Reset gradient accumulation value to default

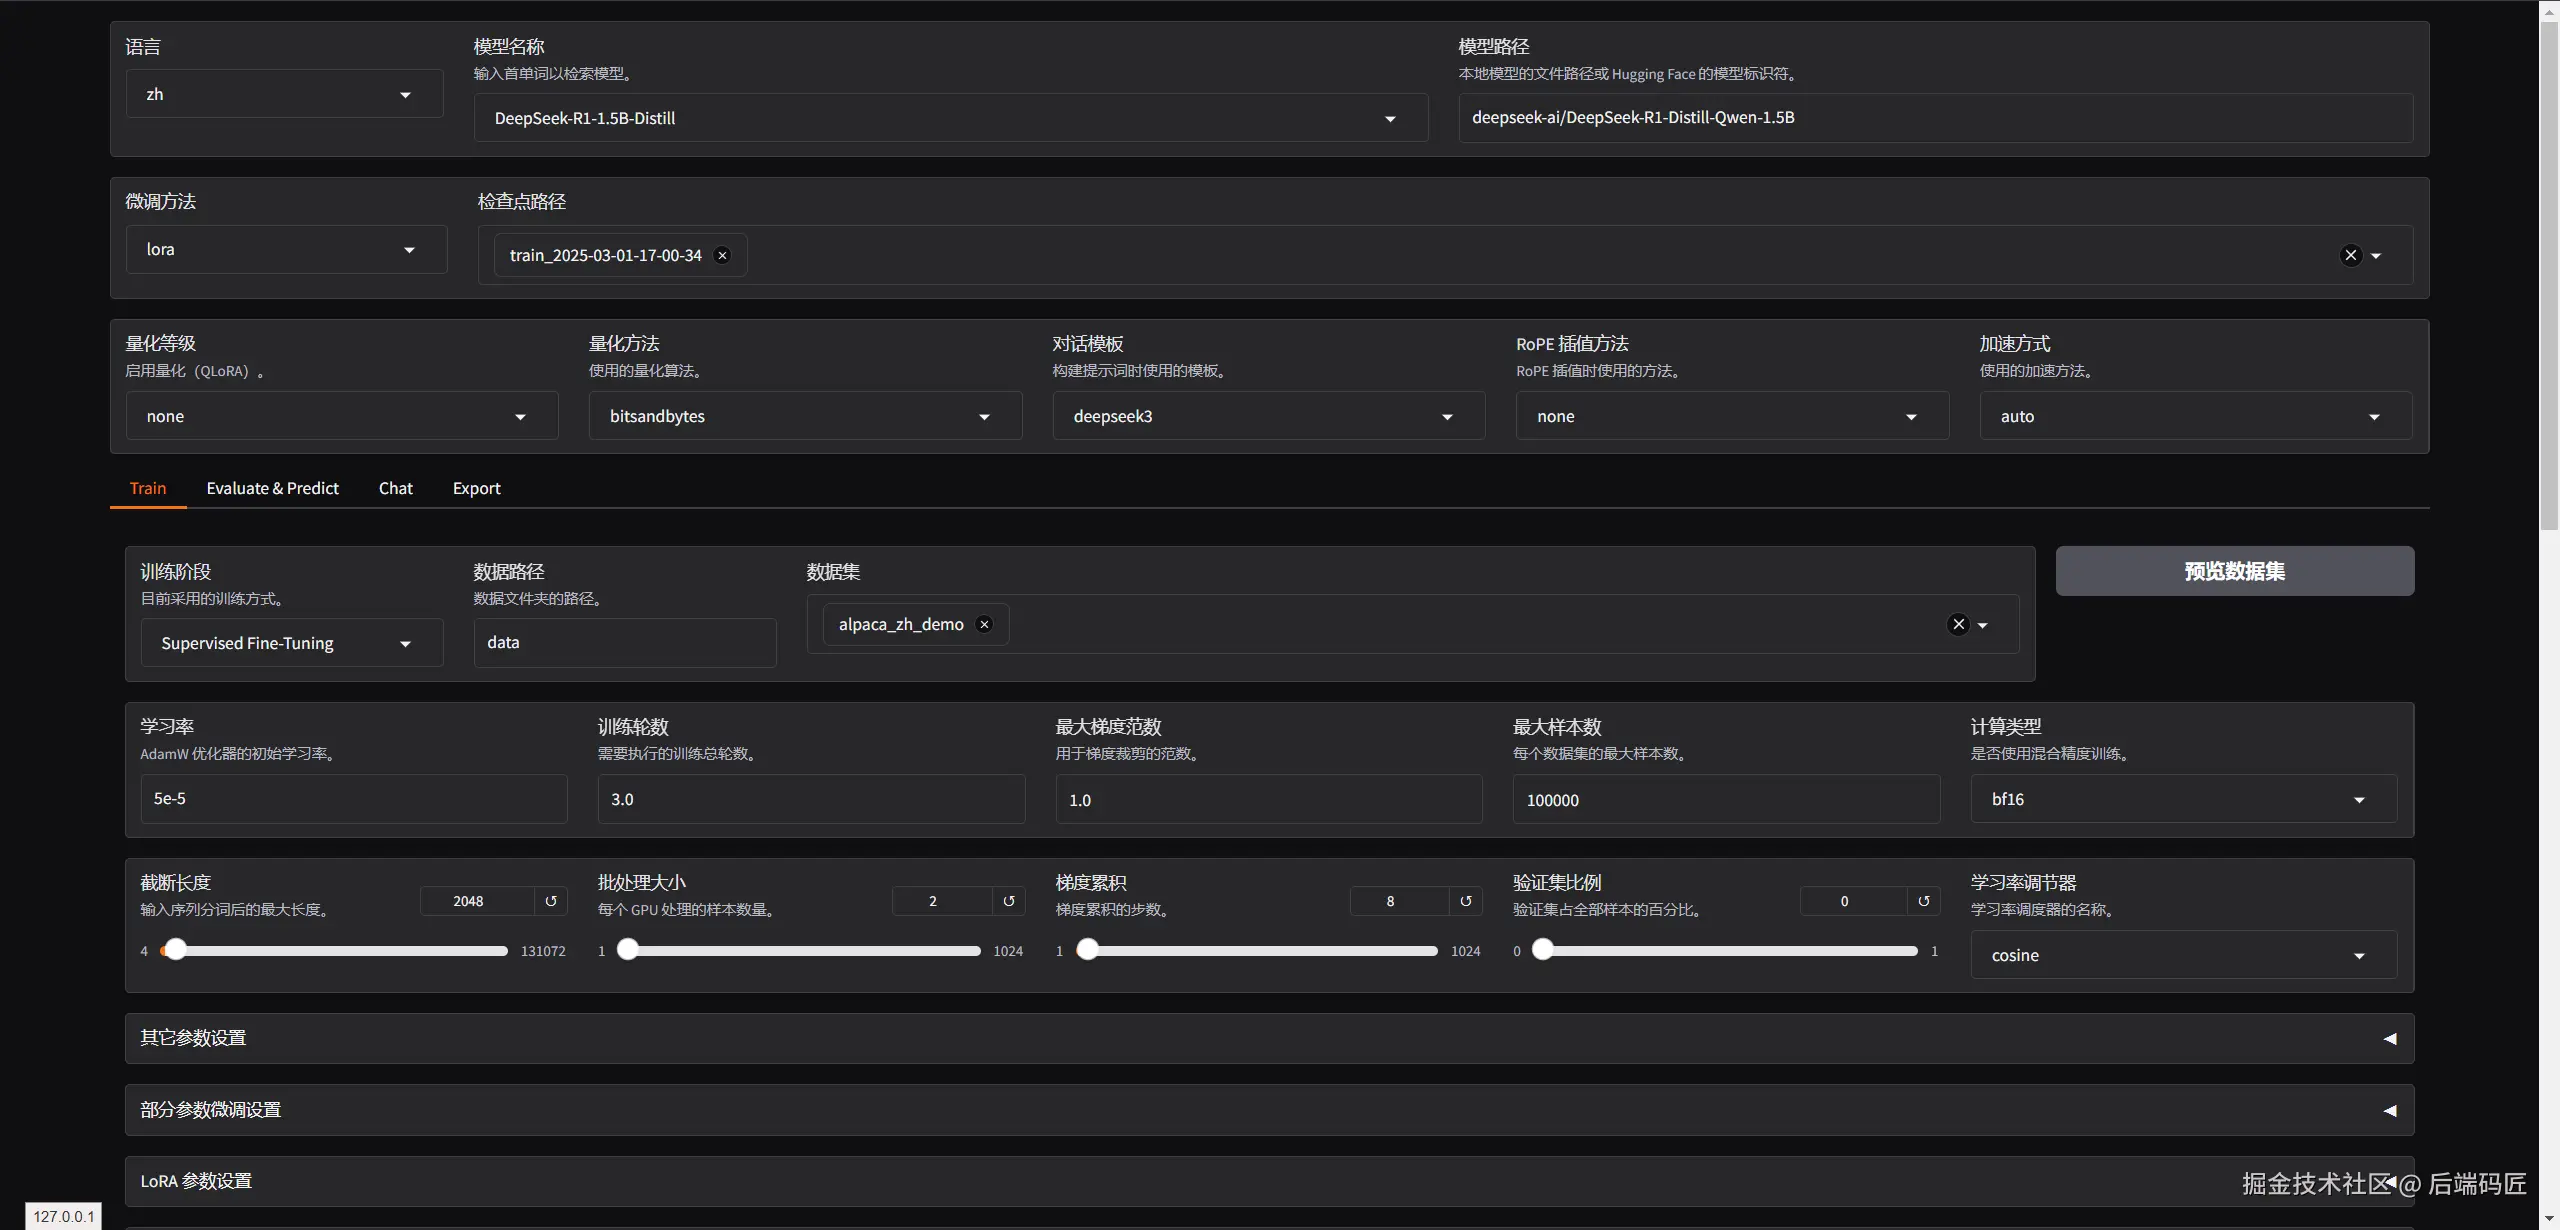[1465, 901]
